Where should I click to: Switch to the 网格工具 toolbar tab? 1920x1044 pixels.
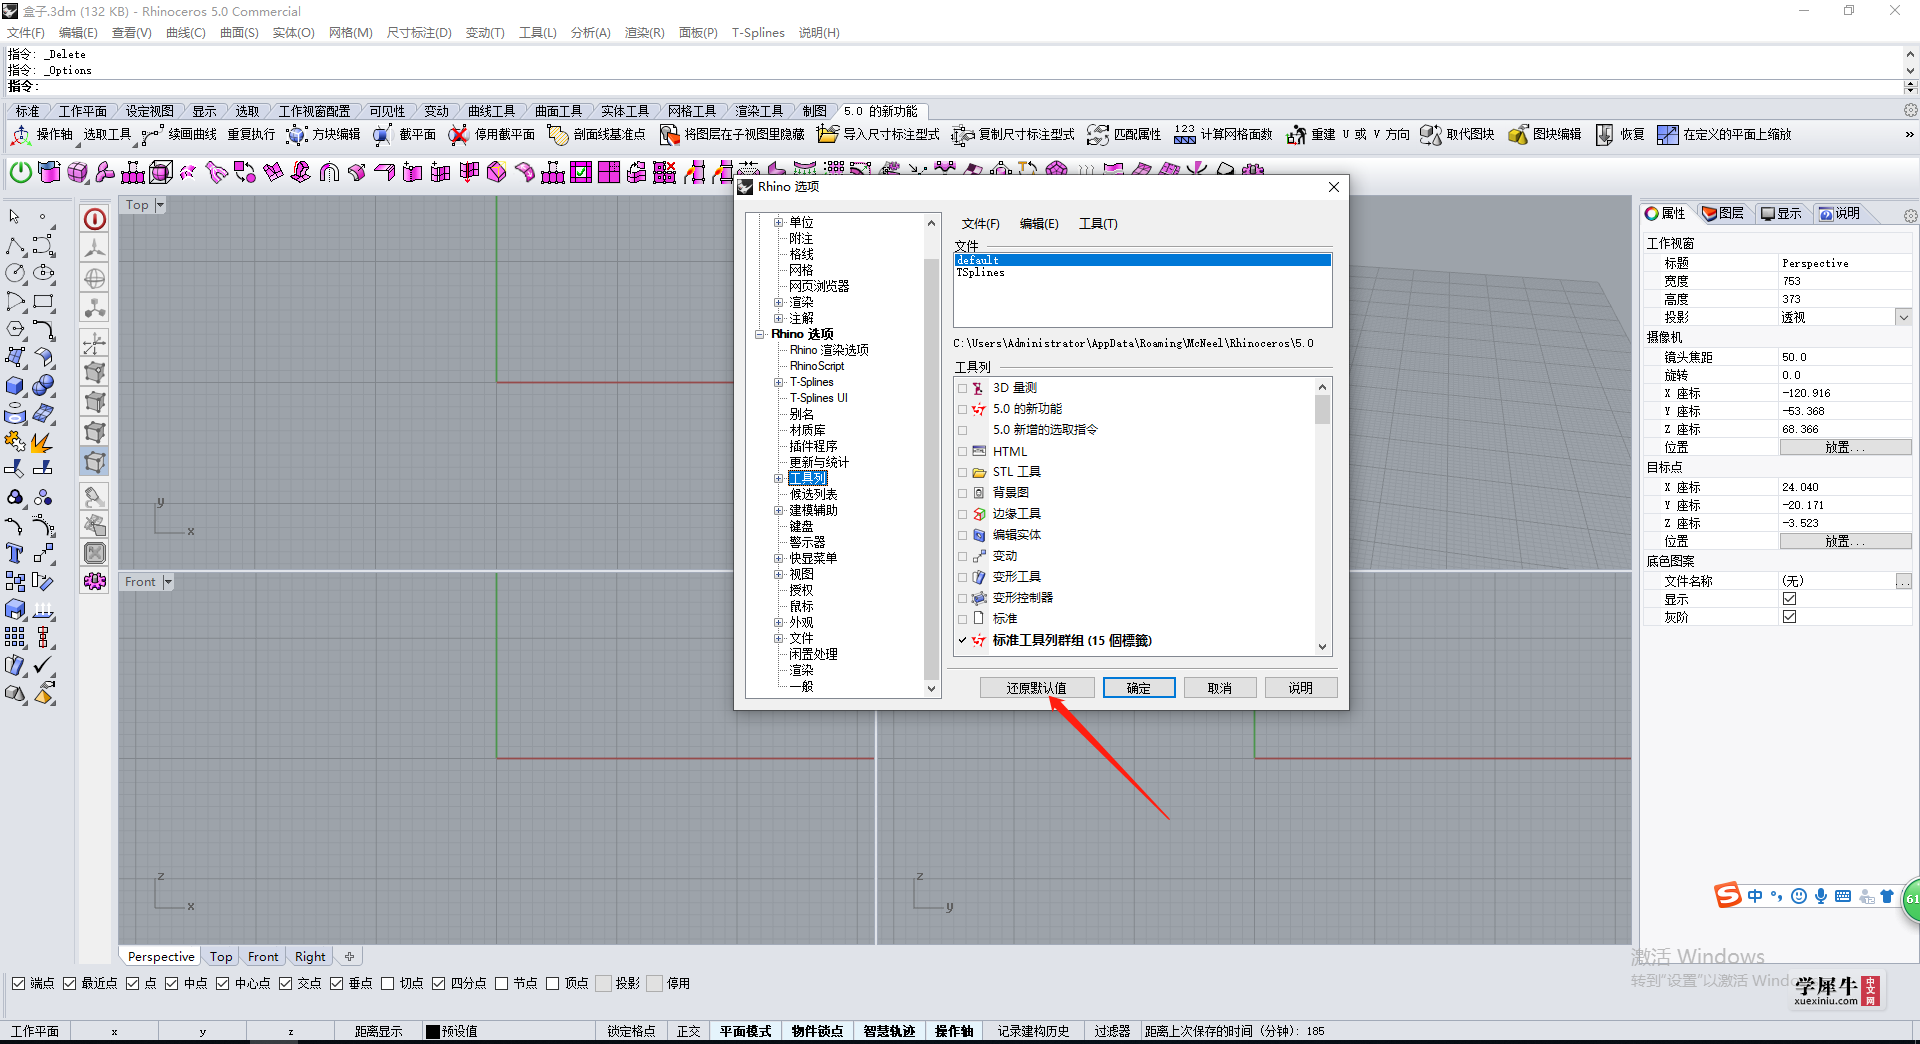point(692,111)
